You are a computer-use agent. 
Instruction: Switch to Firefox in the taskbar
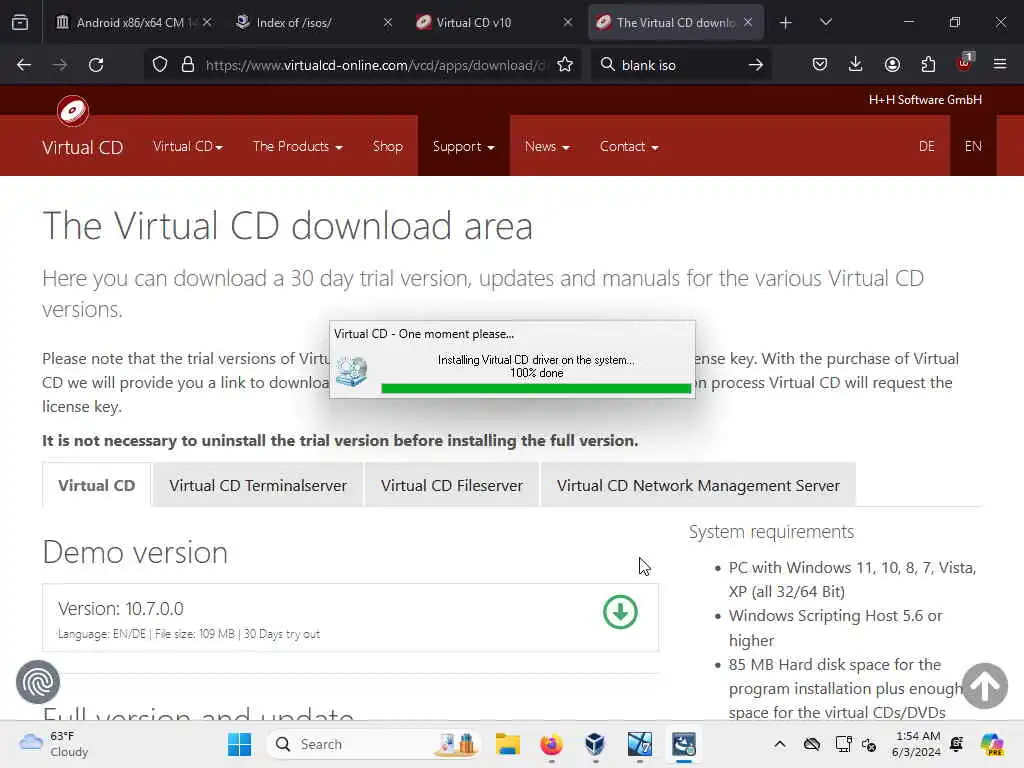click(551, 744)
